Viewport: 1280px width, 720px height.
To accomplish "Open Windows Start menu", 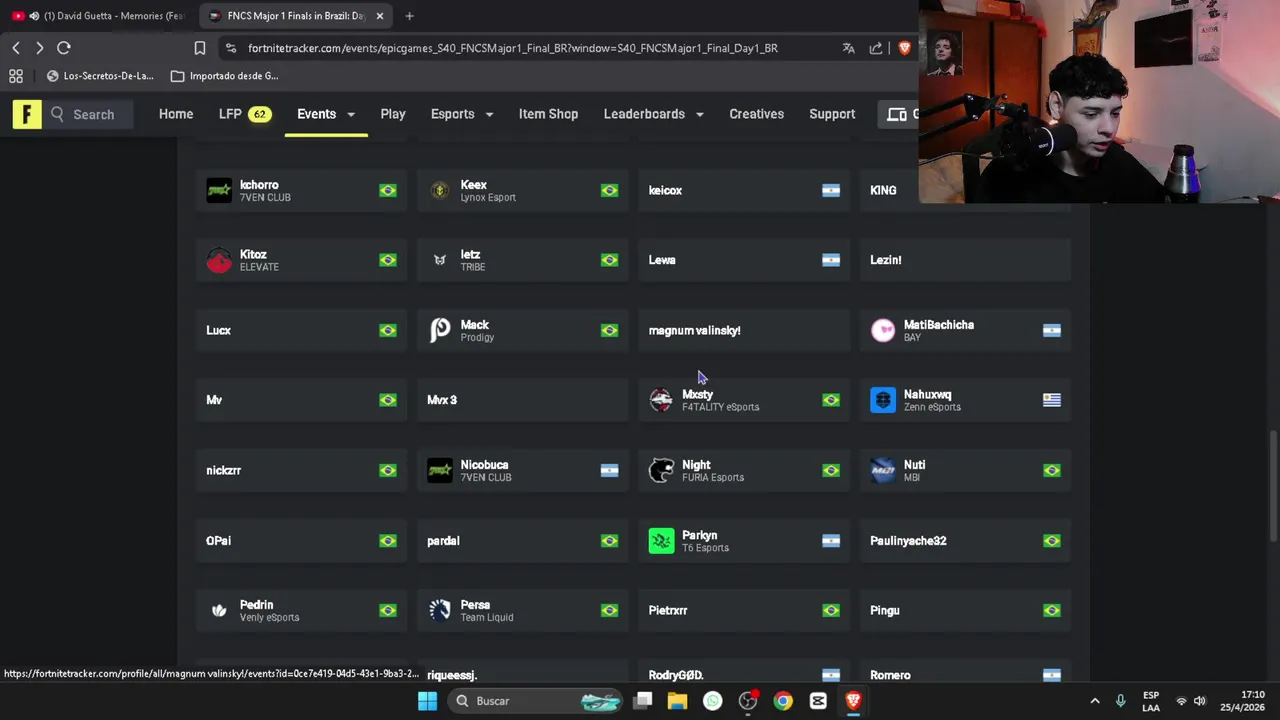I will 427,701.
